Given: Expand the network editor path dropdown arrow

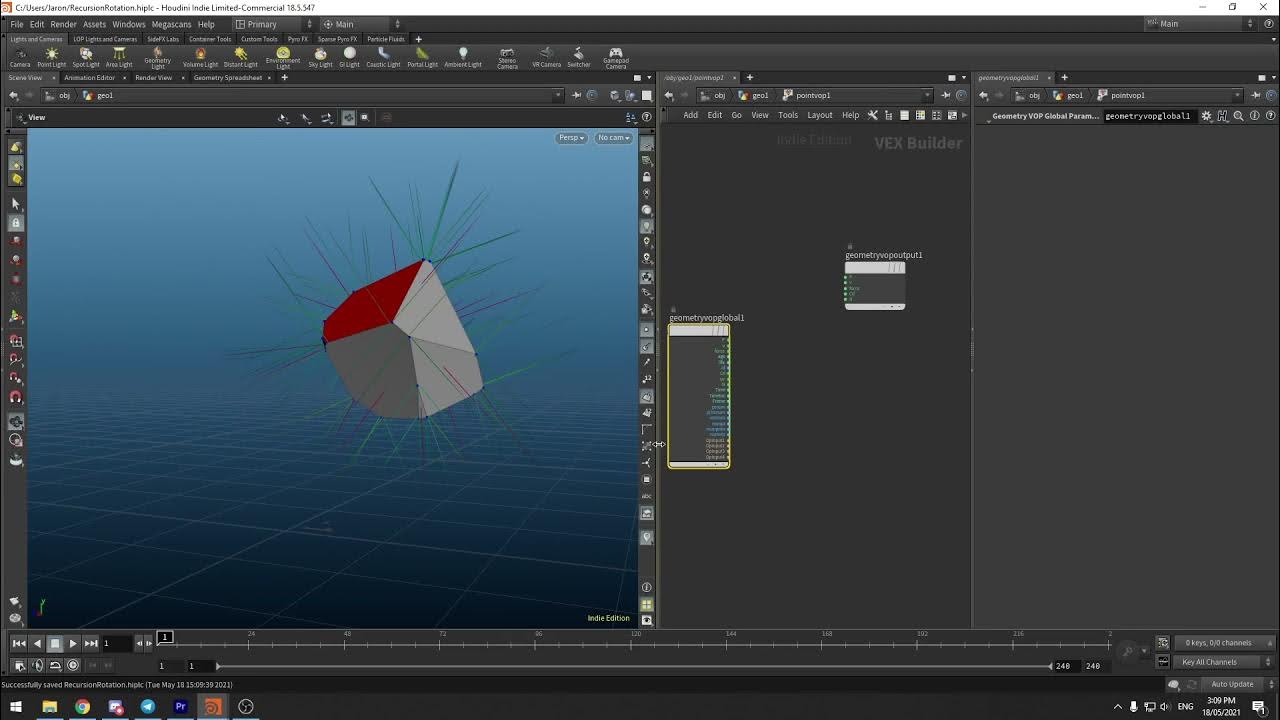Looking at the screenshot, I should click(x=928, y=95).
